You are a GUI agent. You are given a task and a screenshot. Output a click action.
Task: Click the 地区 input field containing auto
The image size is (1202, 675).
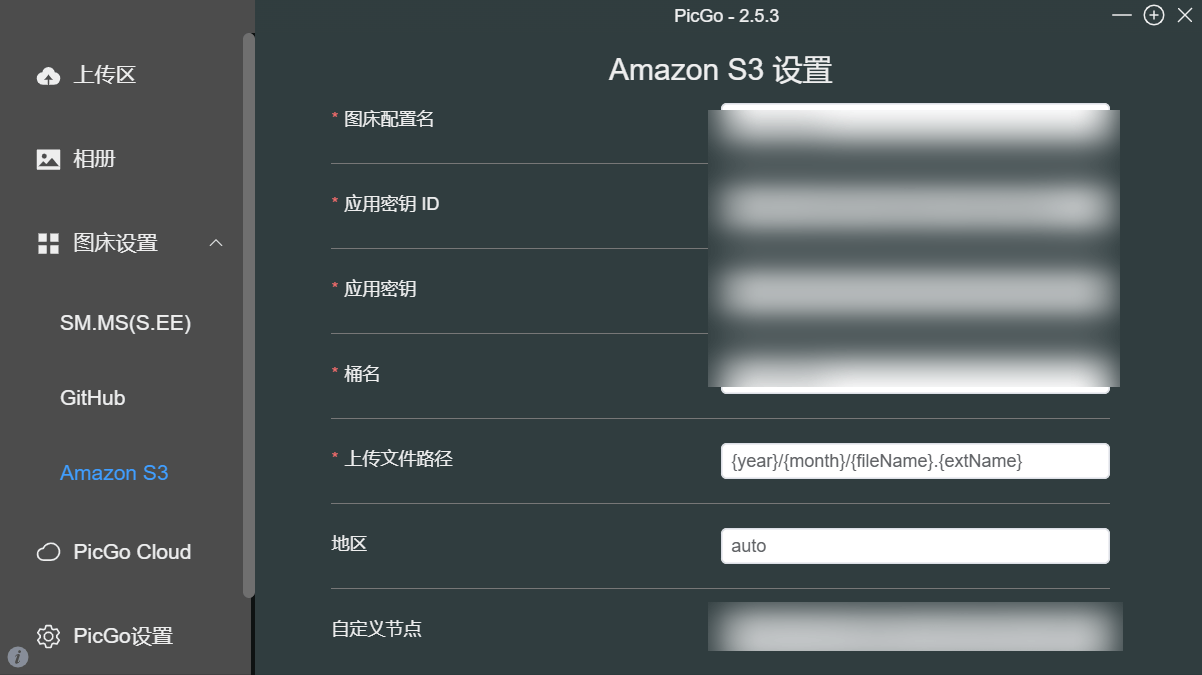click(914, 546)
